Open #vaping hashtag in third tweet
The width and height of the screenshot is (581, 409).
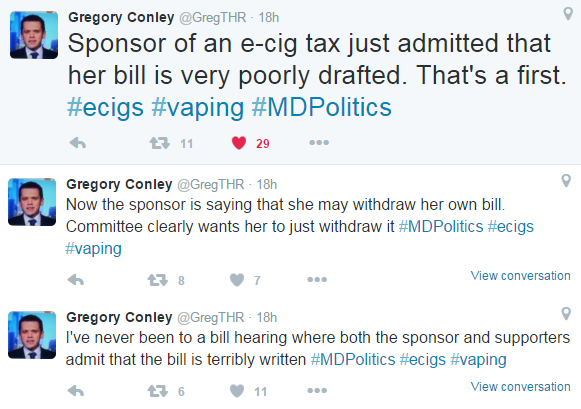click(478, 360)
